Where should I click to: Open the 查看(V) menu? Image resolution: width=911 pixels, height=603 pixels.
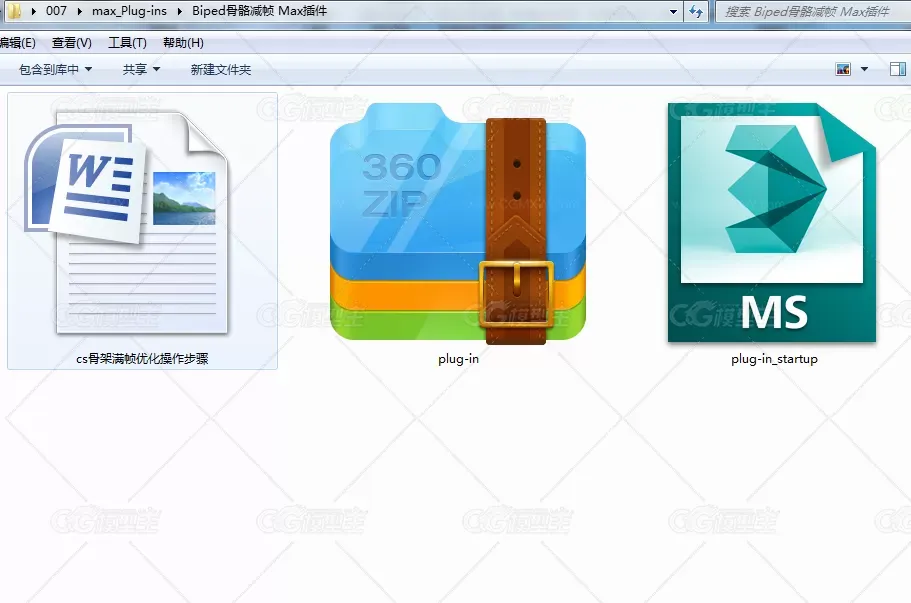tap(71, 42)
